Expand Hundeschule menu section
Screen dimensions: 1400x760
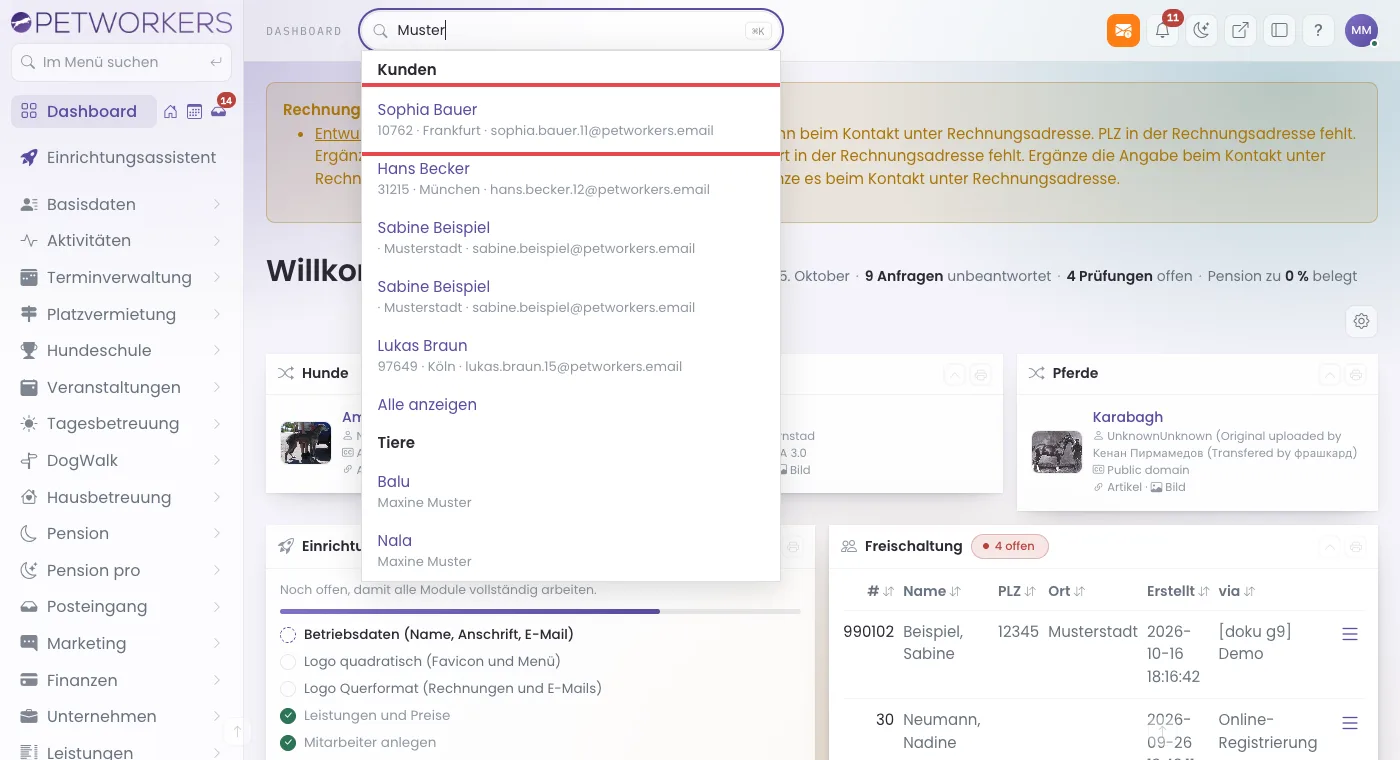tap(121, 350)
